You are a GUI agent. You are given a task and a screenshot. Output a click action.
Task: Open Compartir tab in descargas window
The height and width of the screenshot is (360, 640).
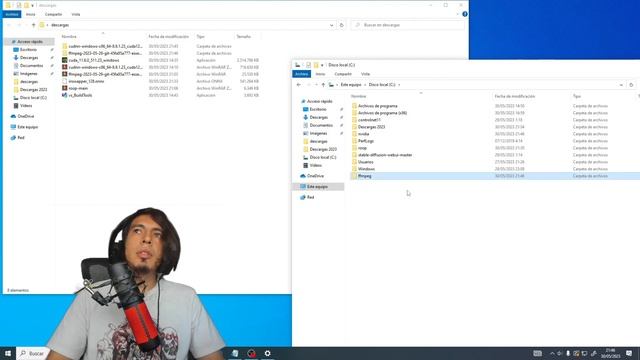pyautogui.click(x=53, y=14)
